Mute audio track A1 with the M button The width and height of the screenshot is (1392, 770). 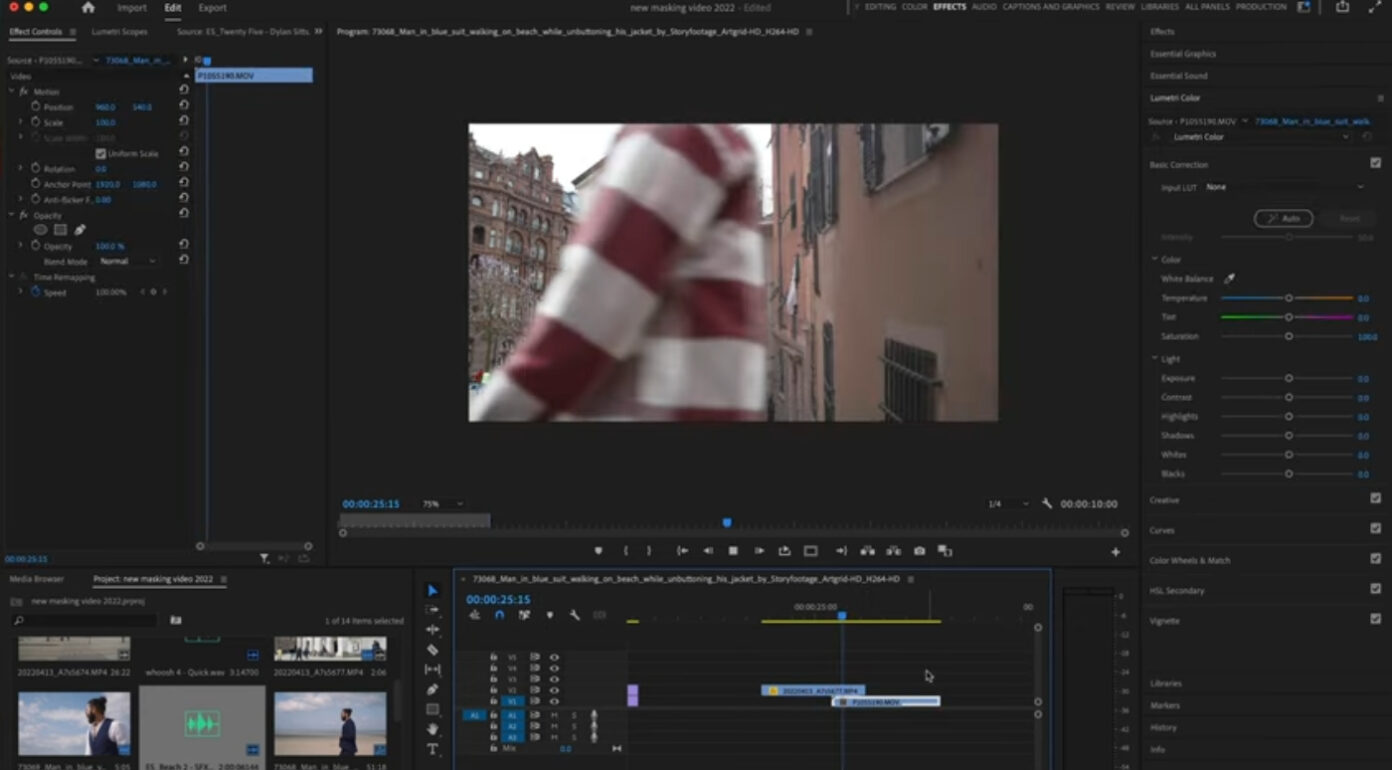(555, 716)
